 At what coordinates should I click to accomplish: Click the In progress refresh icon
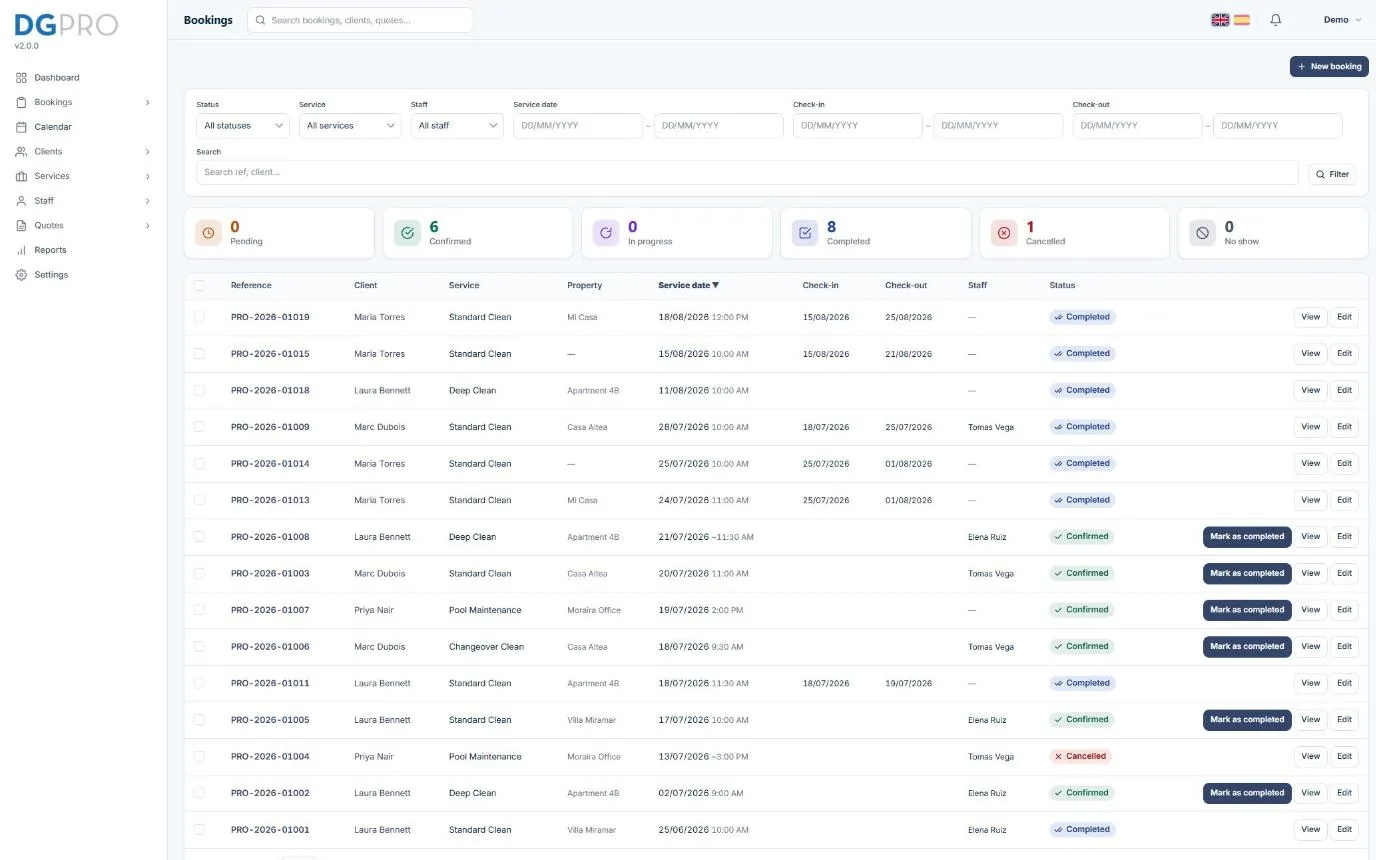pyautogui.click(x=606, y=233)
